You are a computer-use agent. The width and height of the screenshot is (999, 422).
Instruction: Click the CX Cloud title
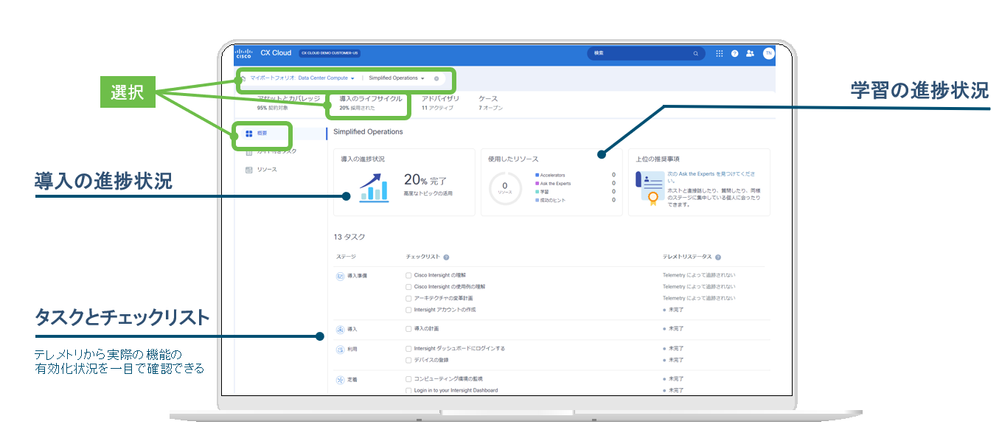point(276,54)
